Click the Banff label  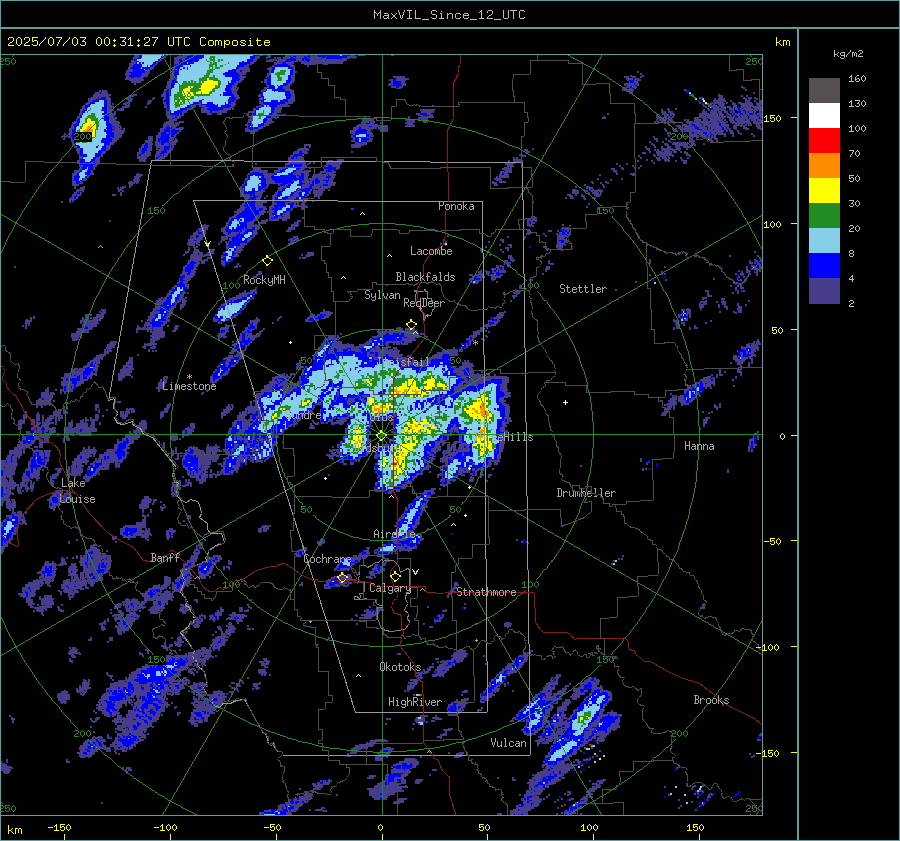[x=165, y=557]
